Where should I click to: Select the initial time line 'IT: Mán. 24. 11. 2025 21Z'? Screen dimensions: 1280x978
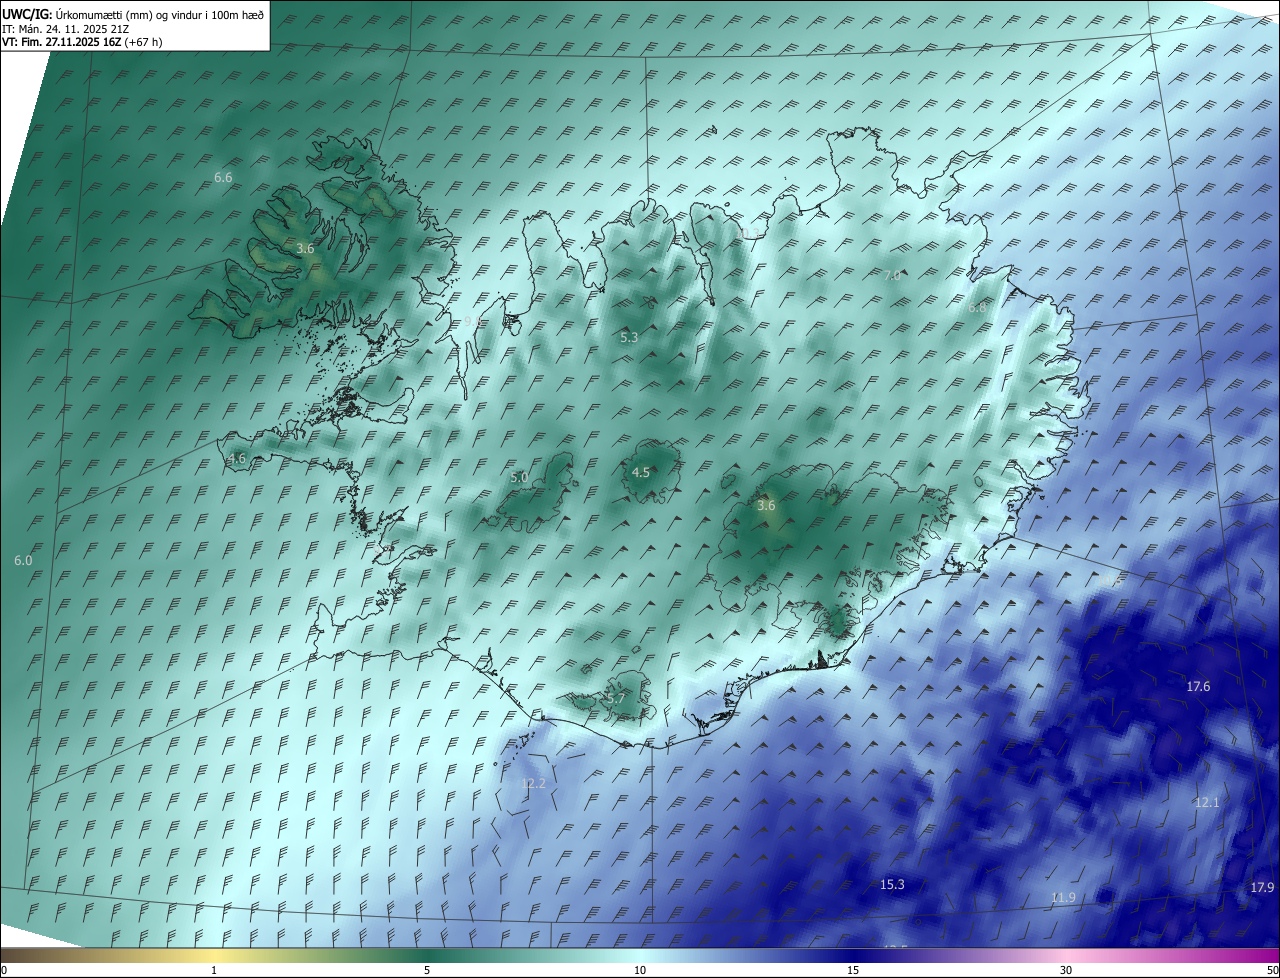pyautogui.click(x=66, y=28)
